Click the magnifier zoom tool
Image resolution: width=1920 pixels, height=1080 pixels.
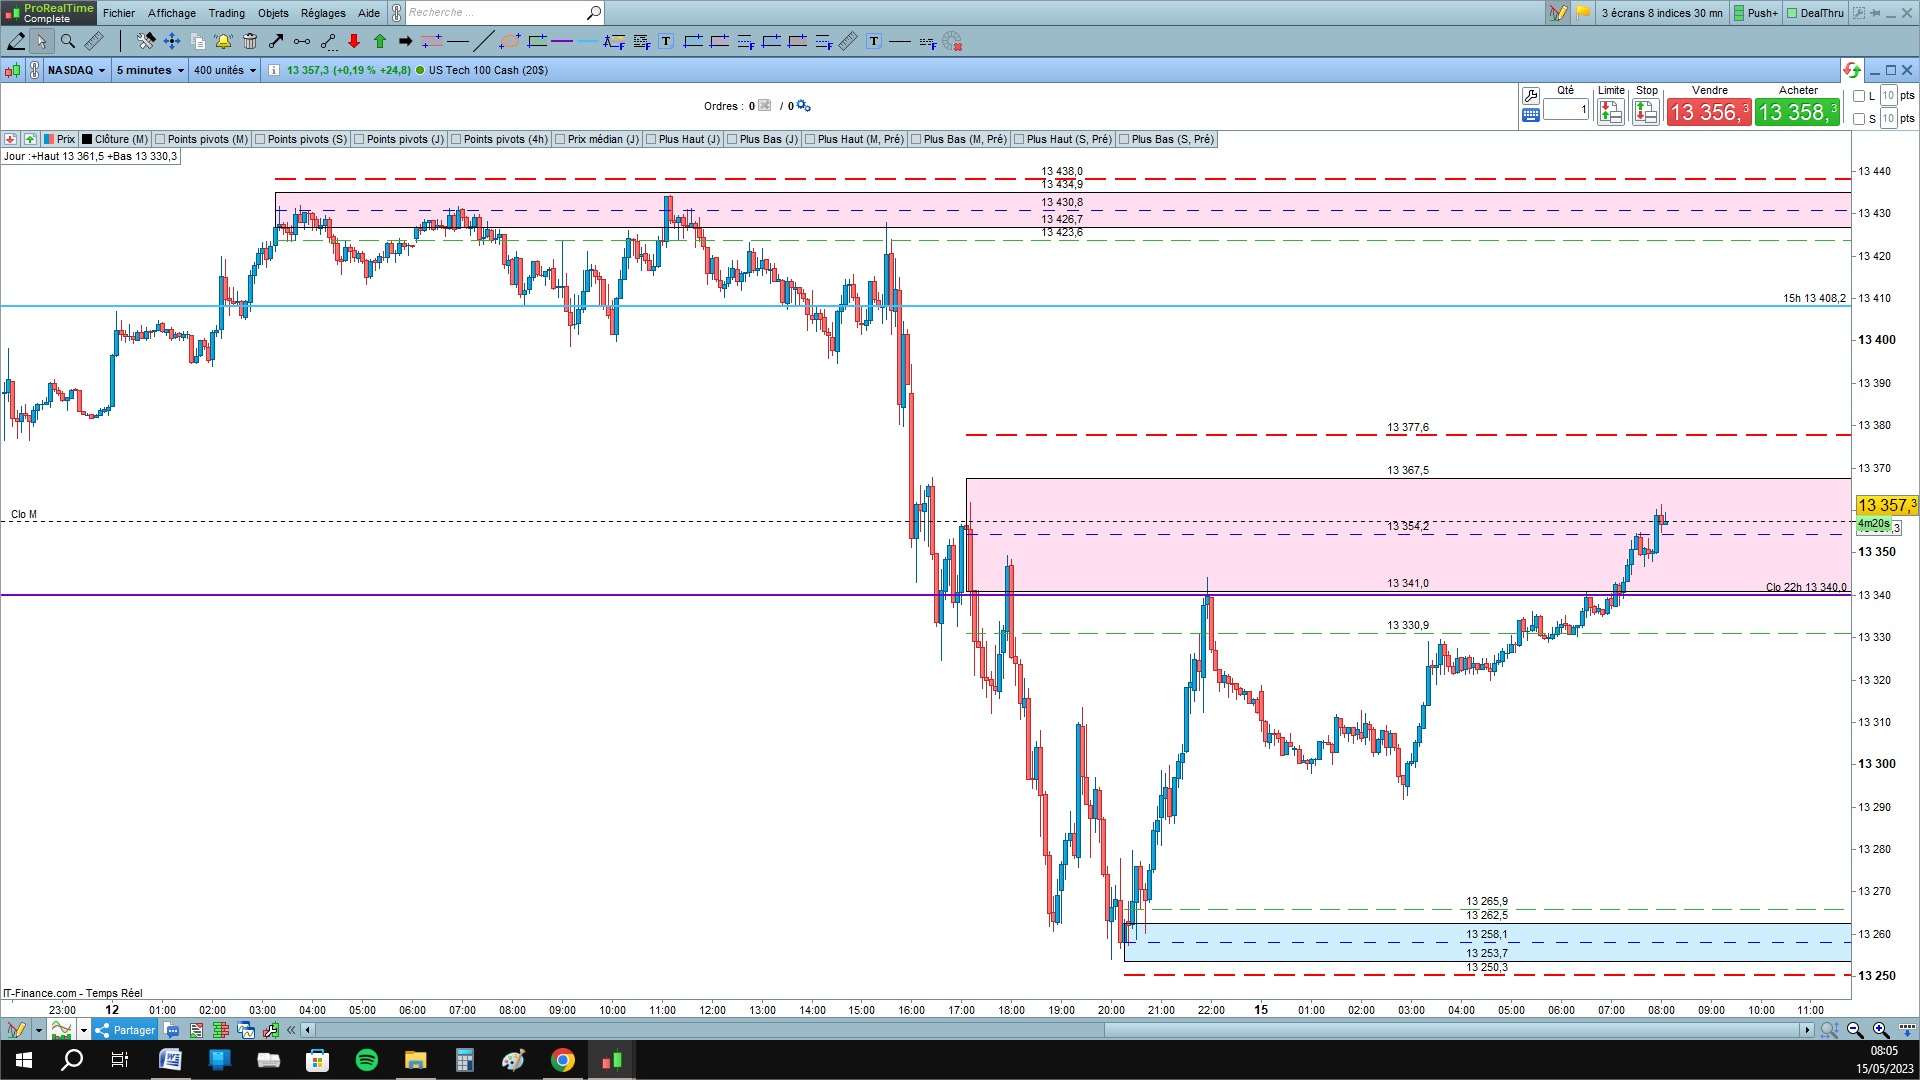68,41
